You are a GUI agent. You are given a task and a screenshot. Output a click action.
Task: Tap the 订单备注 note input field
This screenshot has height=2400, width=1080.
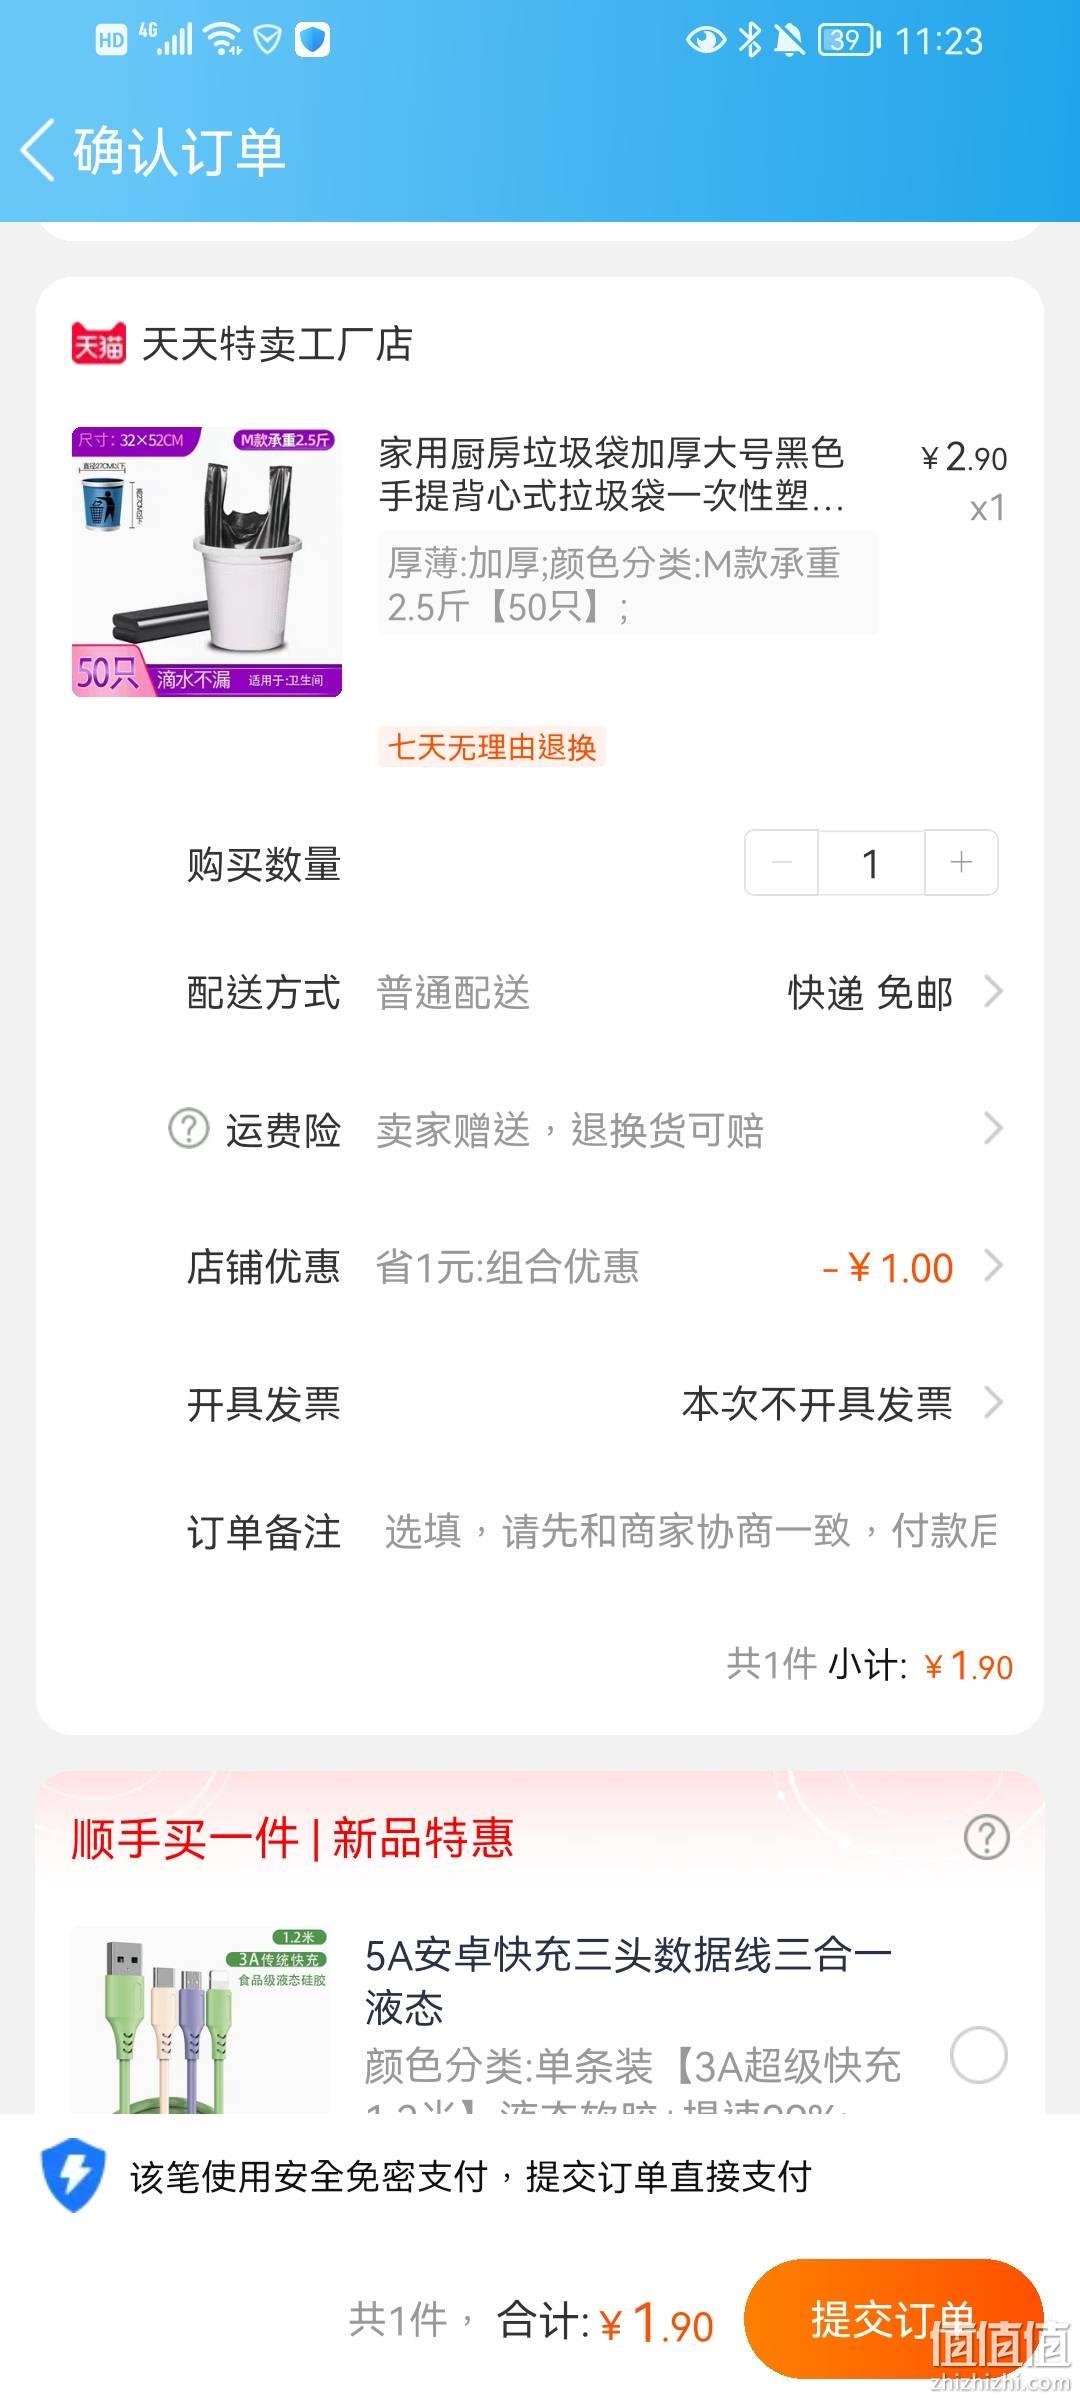click(690, 1531)
